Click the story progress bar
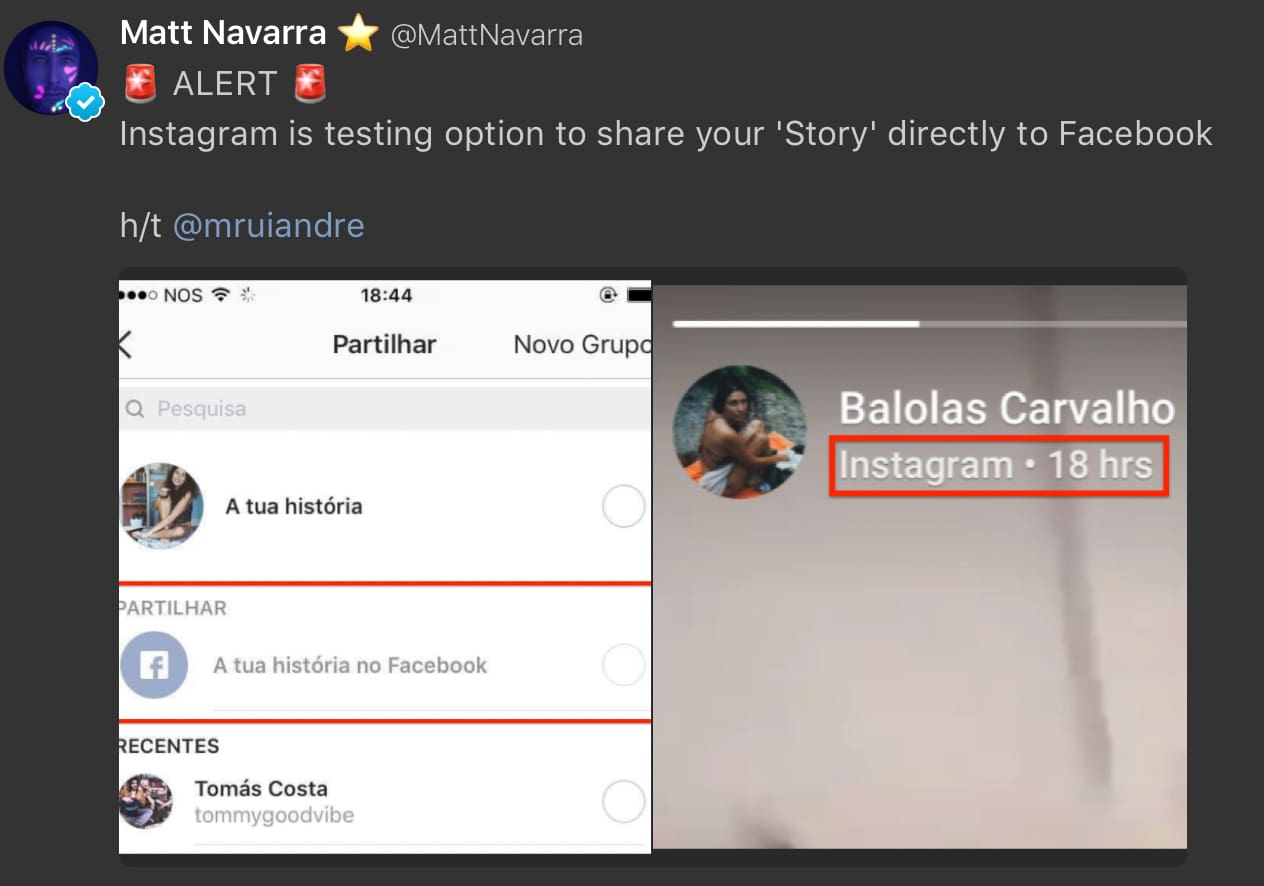This screenshot has width=1264, height=886. [930, 324]
